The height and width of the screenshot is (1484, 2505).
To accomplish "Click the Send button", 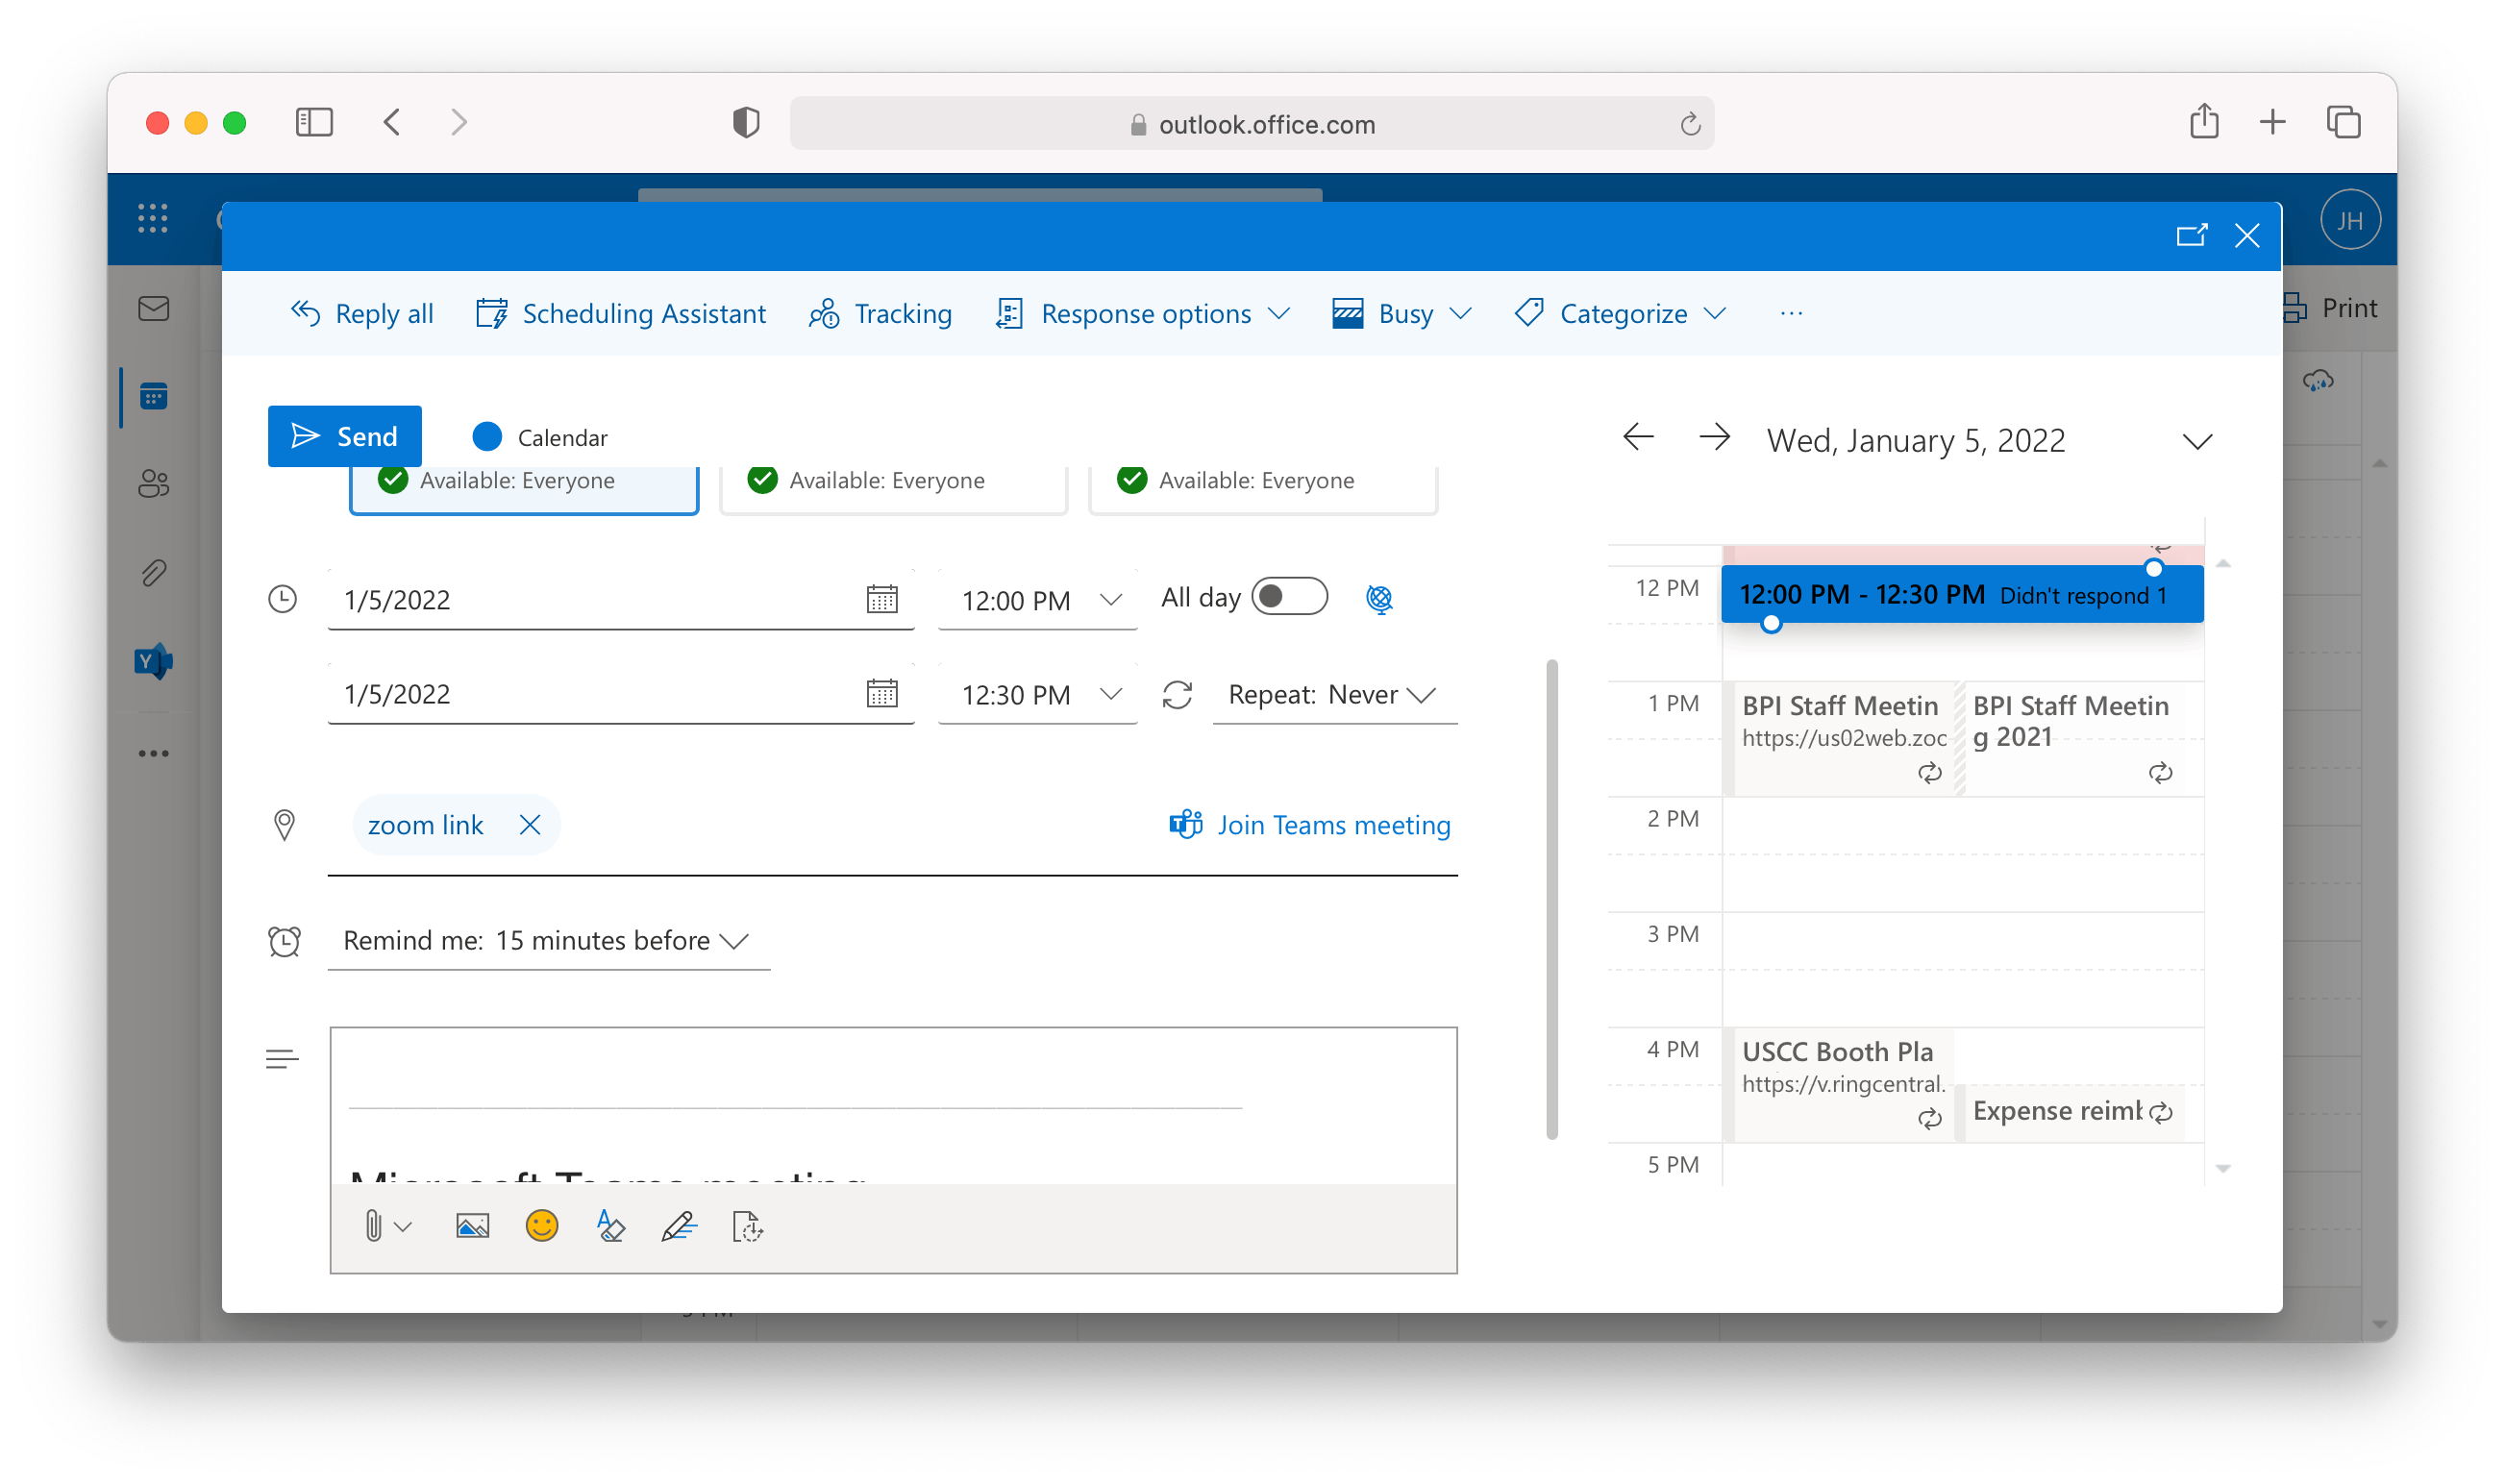I will point(345,437).
